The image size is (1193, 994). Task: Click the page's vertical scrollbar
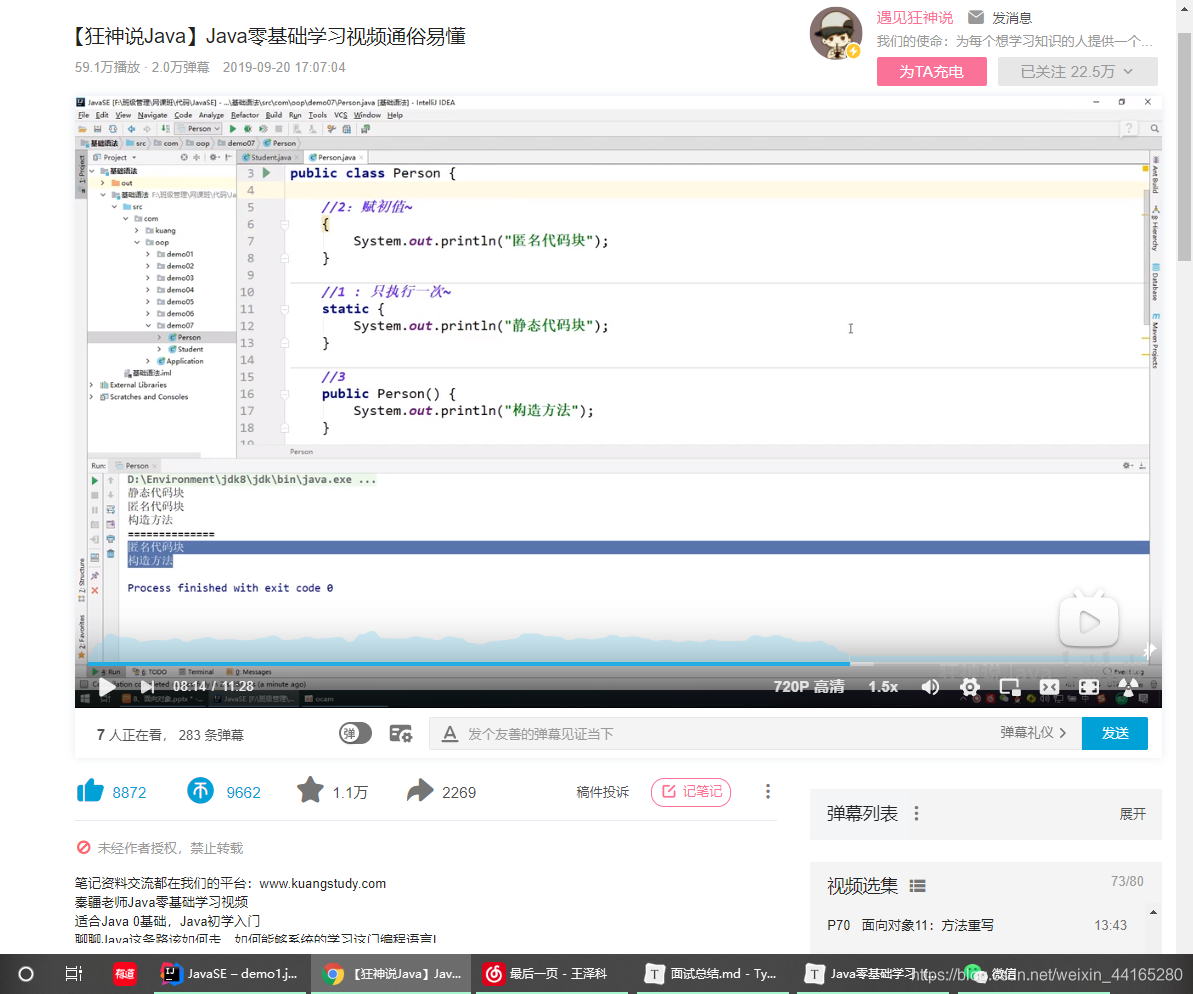pos(1185,145)
